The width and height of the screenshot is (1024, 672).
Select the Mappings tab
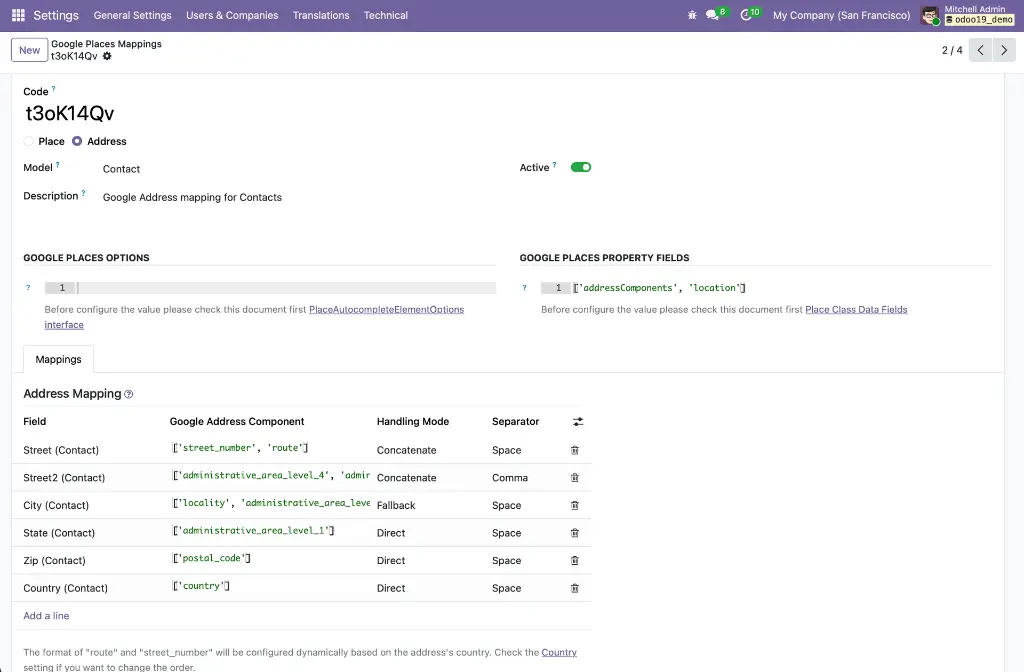coord(58,359)
